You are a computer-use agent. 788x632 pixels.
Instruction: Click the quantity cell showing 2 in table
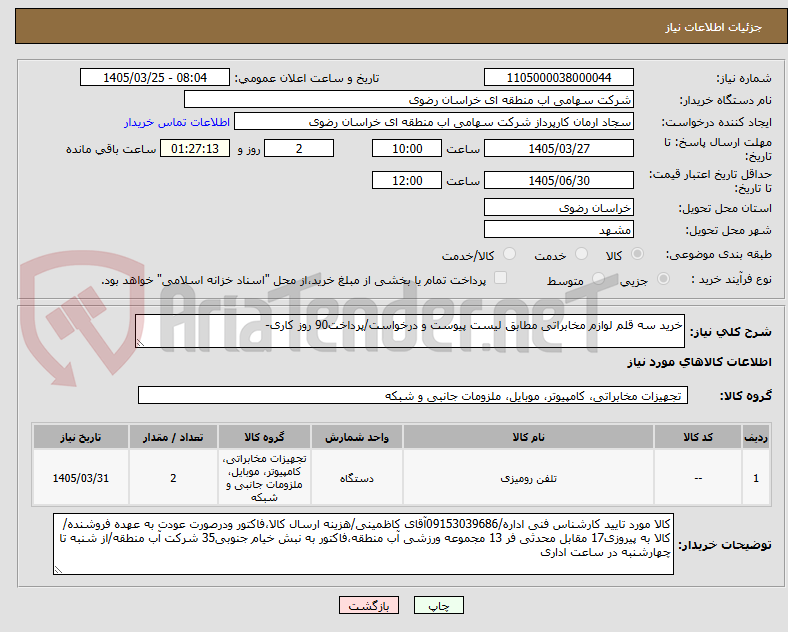click(x=173, y=478)
